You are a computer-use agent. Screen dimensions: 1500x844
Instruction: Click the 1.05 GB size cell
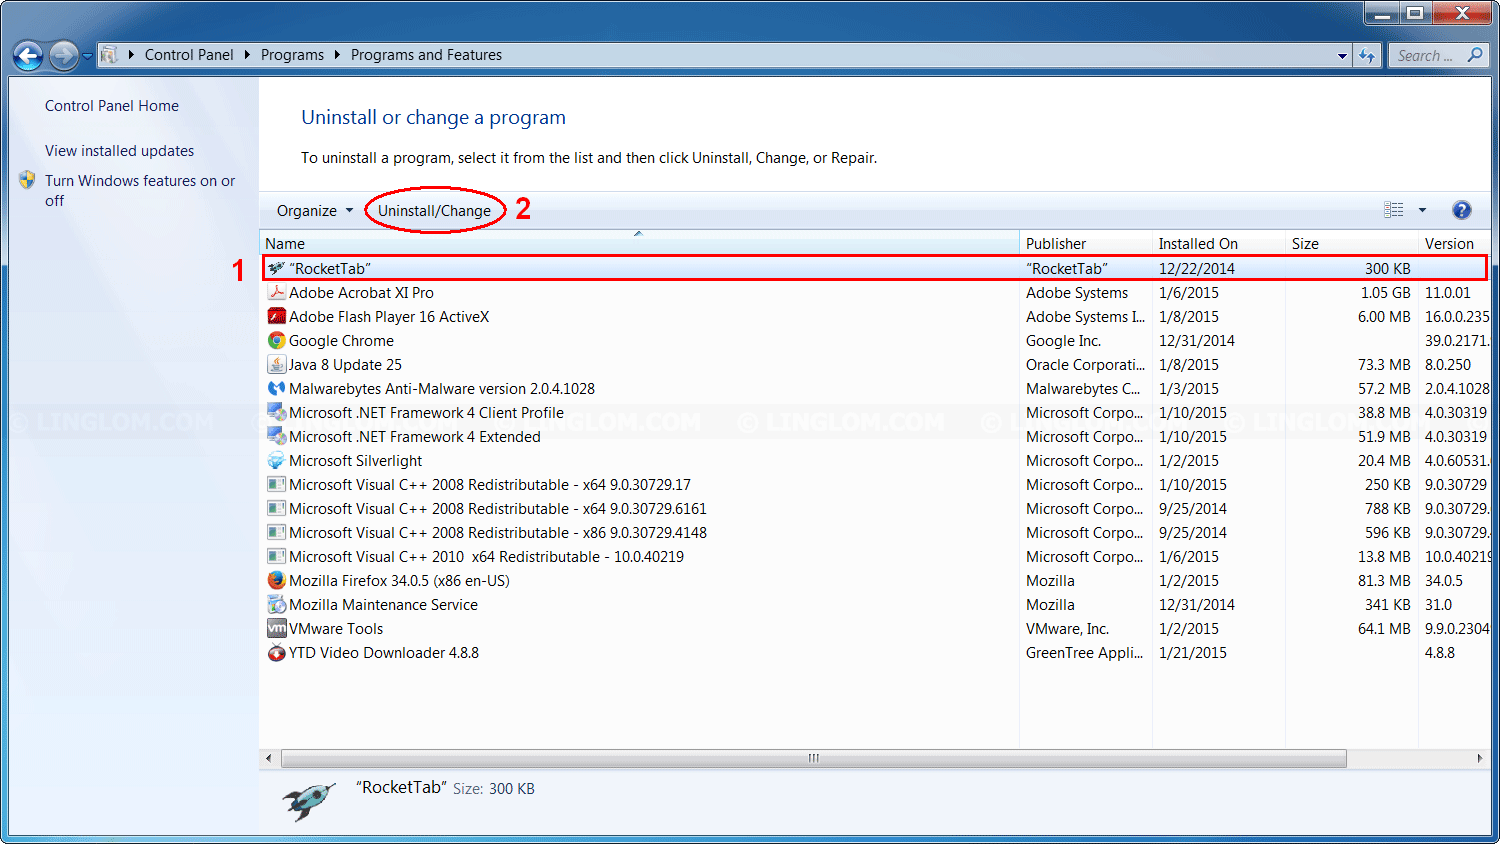pyautogui.click(x=1385, y=292)
